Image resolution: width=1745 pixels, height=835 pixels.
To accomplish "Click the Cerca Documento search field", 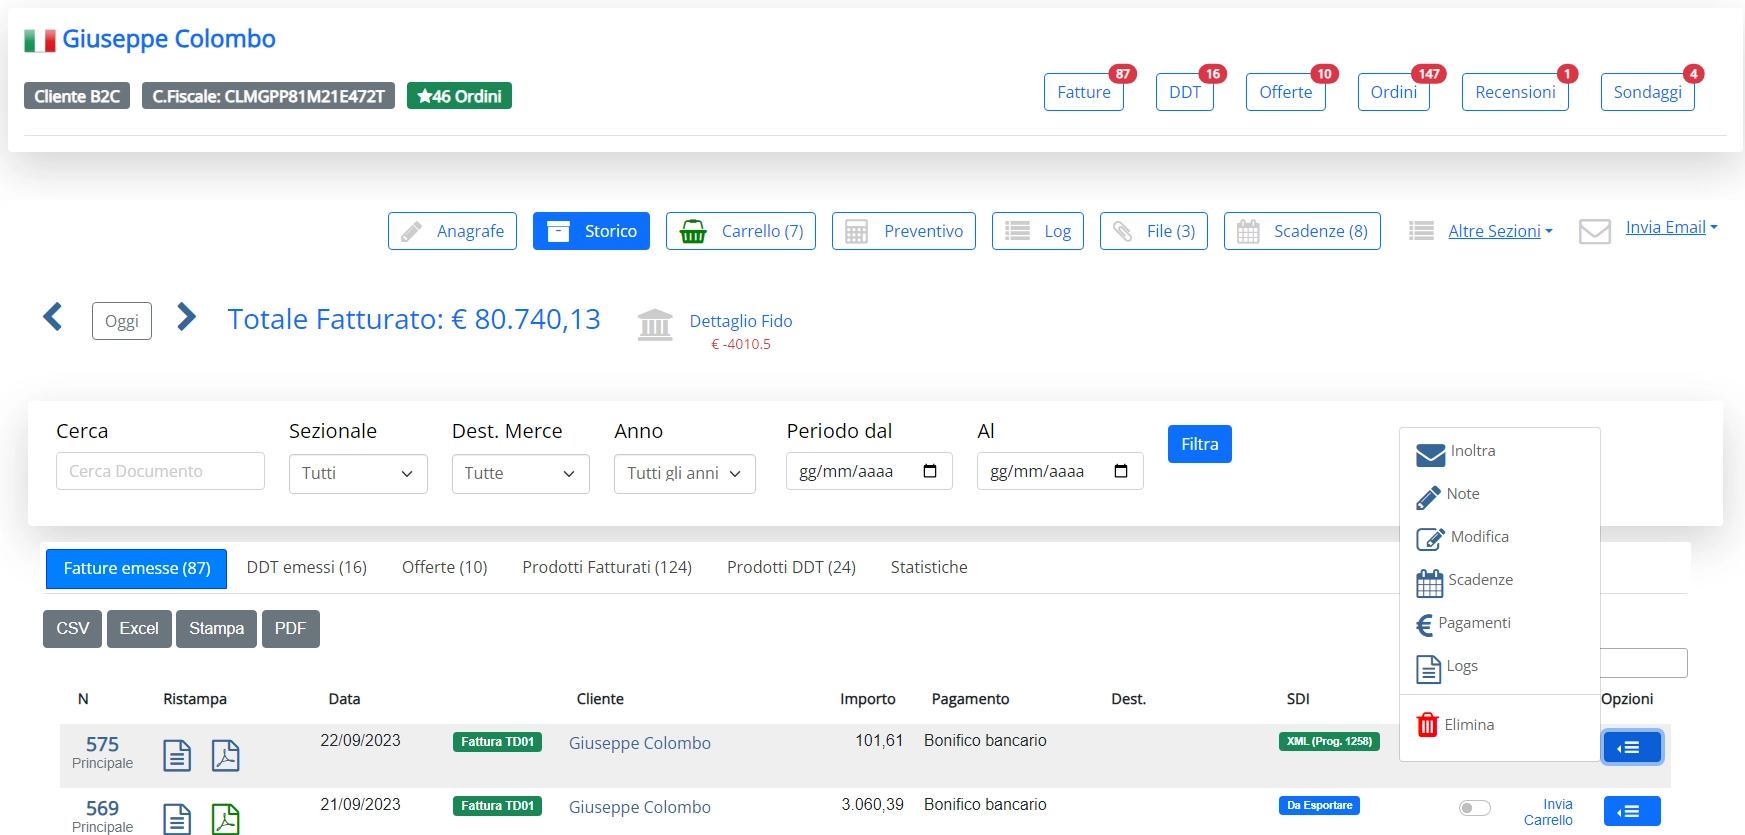I will click(160, 471).
